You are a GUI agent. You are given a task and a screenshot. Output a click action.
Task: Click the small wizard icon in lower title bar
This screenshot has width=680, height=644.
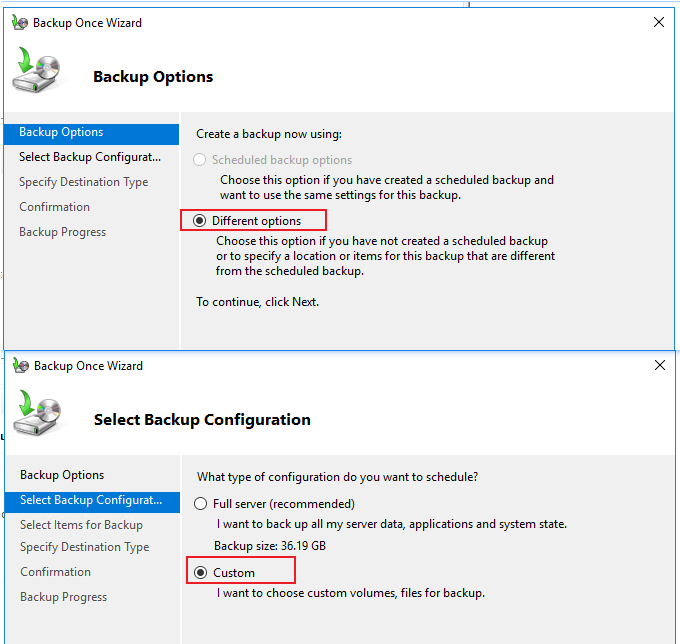(x=20, y=366)
